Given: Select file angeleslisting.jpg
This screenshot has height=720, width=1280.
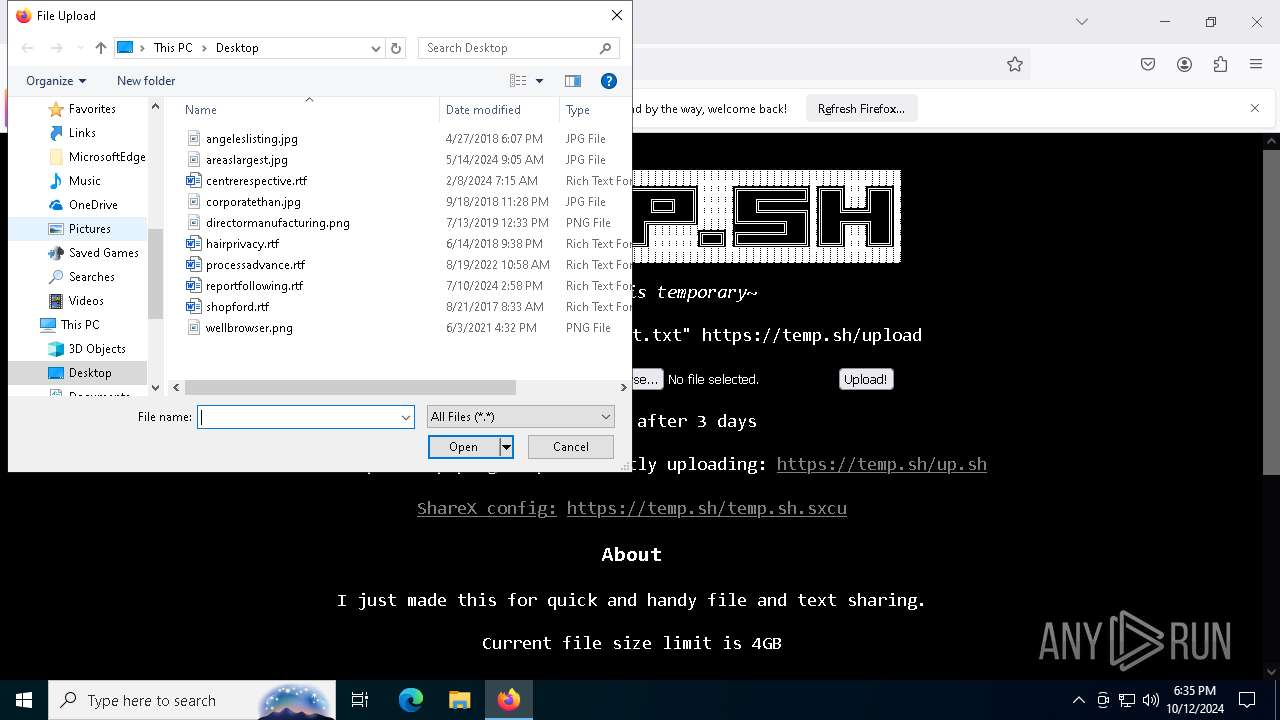Looking at the screenshot, I should click(x=251, y=139).
